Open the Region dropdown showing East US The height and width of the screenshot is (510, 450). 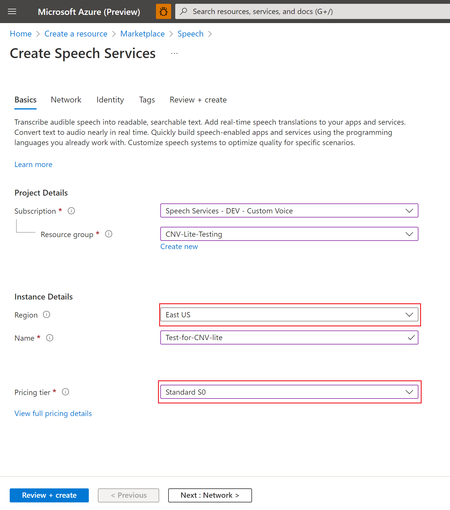pos(289,315)
